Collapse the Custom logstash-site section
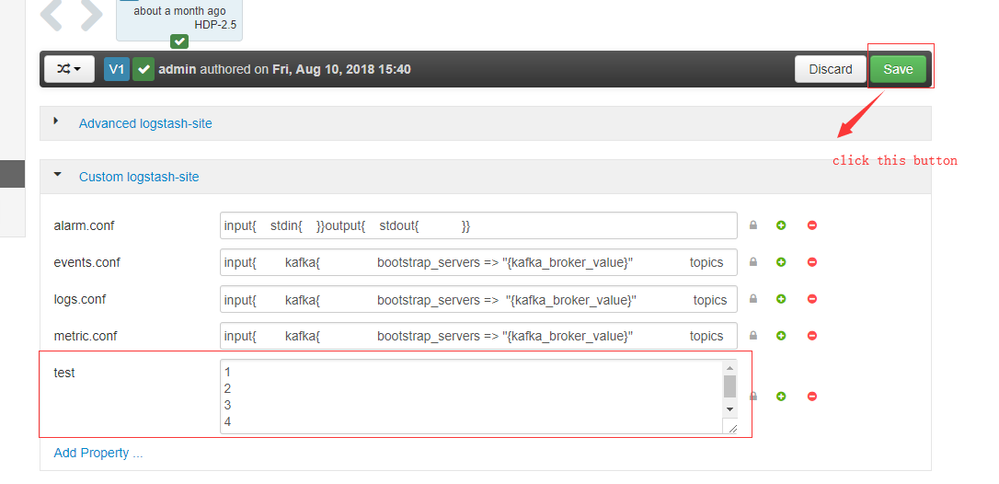The image size is (999, 484). (58, 173)
